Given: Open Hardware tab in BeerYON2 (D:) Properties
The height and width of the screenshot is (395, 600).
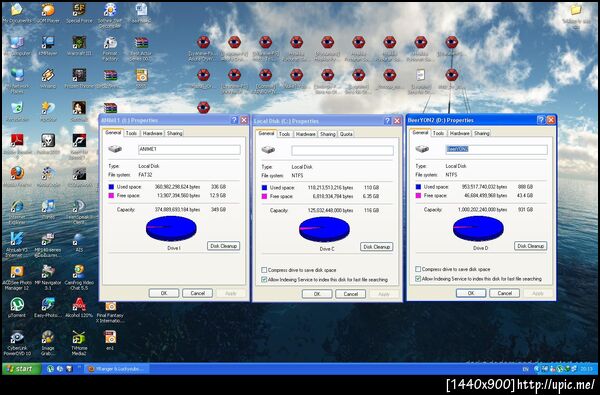Looking at the screenshot, I should pyautogui.click(x=459, y=133).
